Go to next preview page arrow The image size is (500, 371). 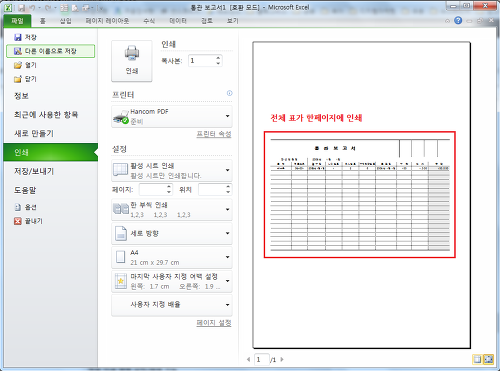pos(282,359)
